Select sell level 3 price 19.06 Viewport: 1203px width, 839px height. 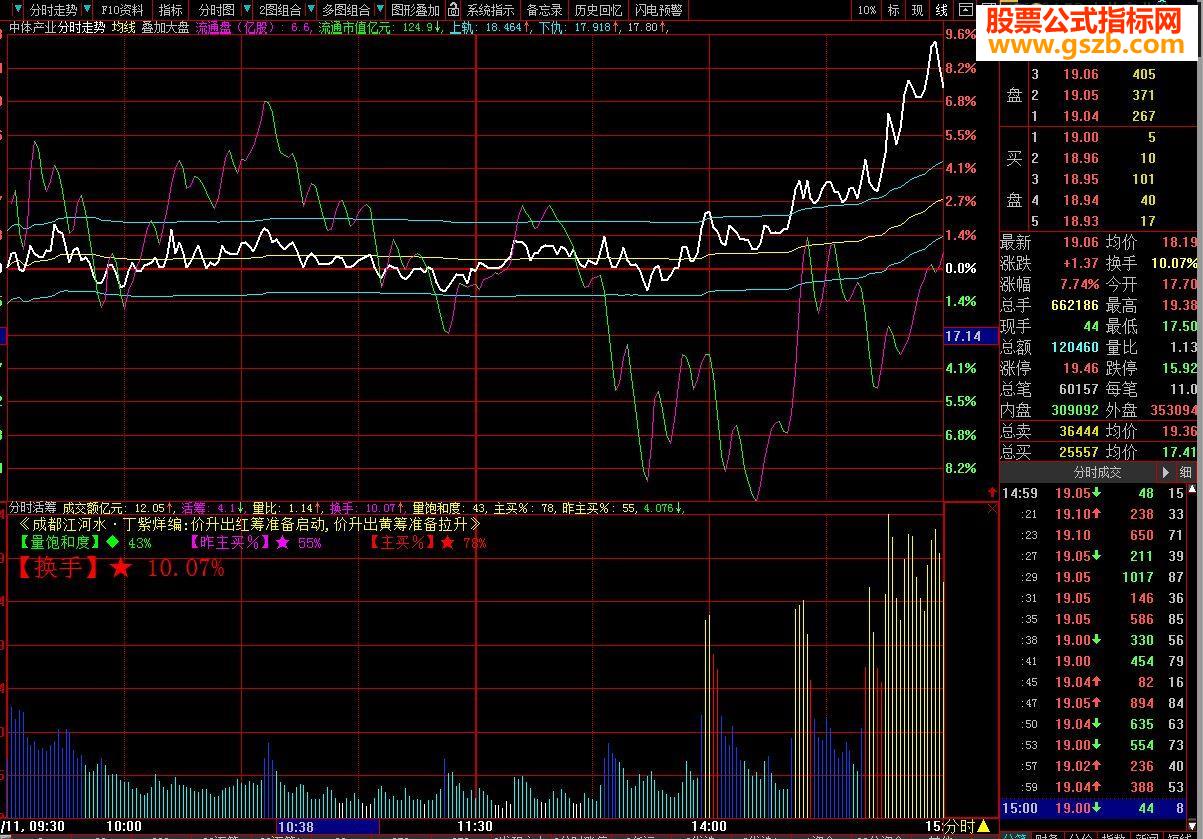pos(1079,74)
